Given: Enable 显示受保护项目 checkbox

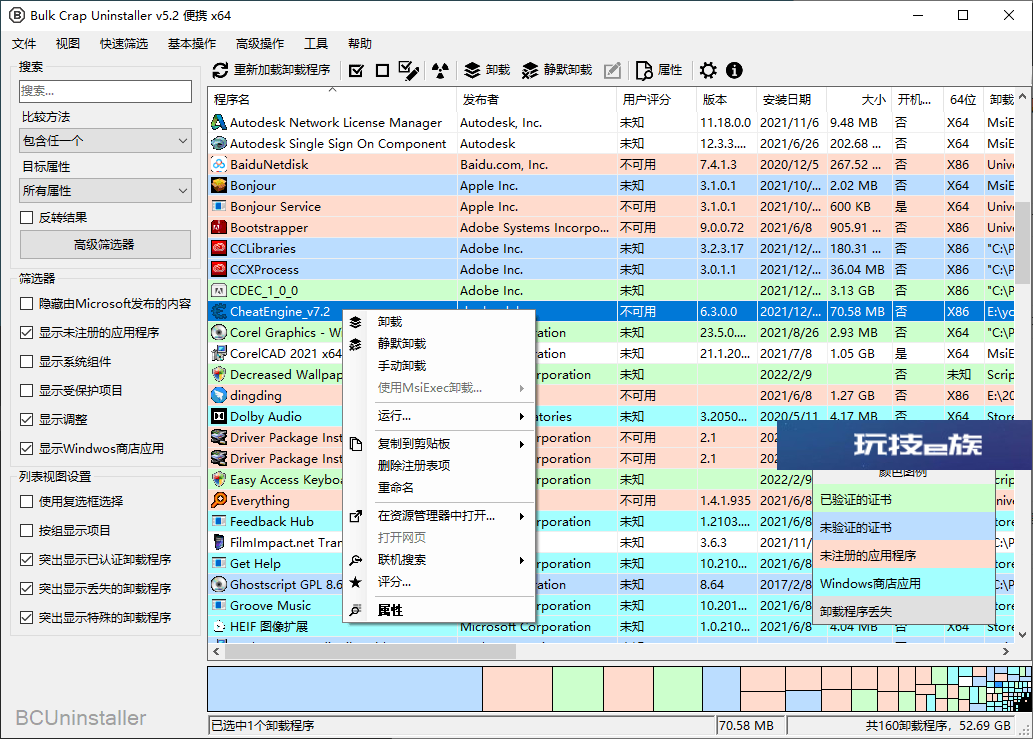Looking at the screenshot, I should [27, 391].
